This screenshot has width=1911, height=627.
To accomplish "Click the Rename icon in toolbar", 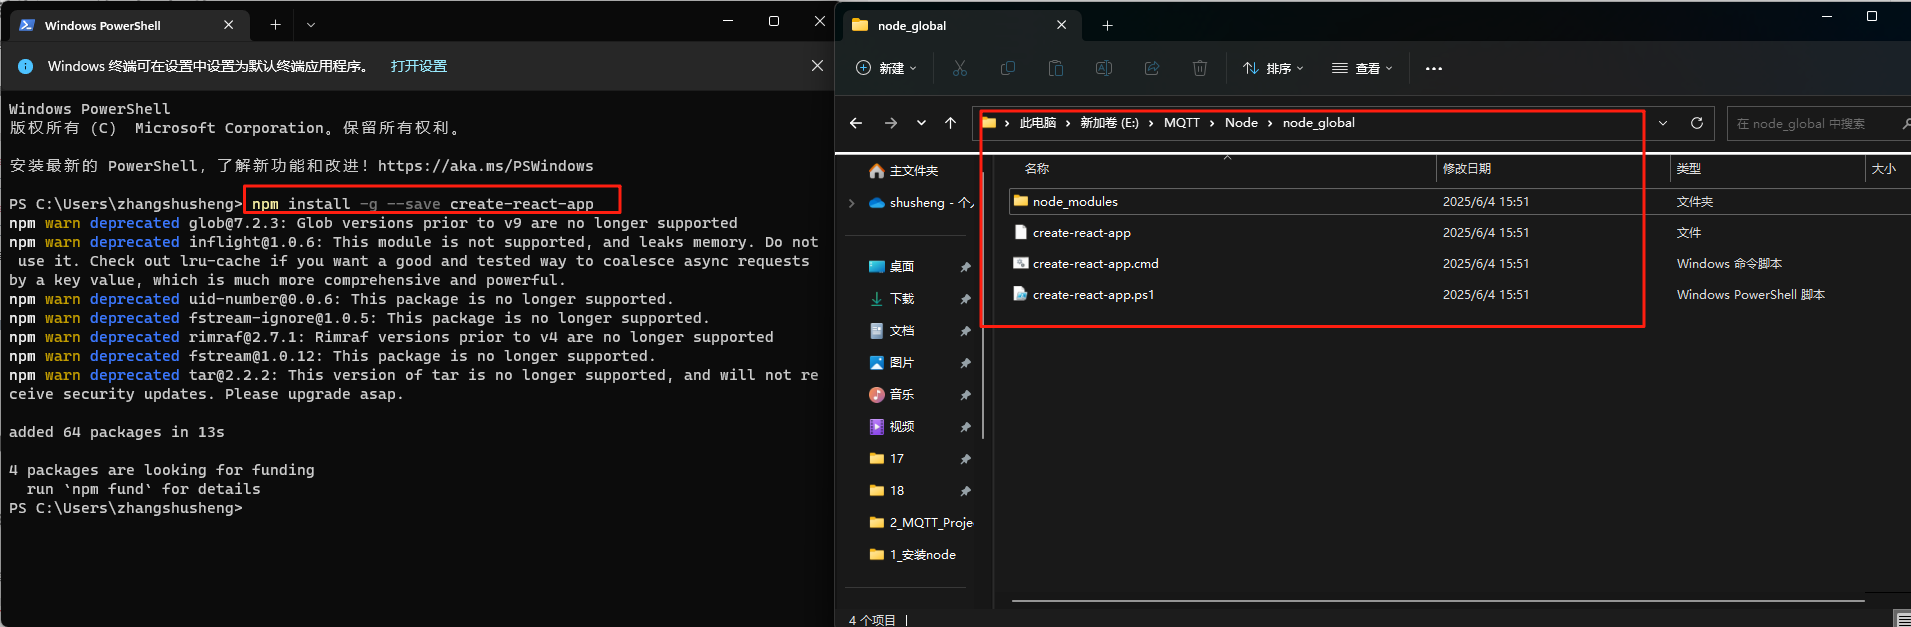I will click(x=1104, y=68).
